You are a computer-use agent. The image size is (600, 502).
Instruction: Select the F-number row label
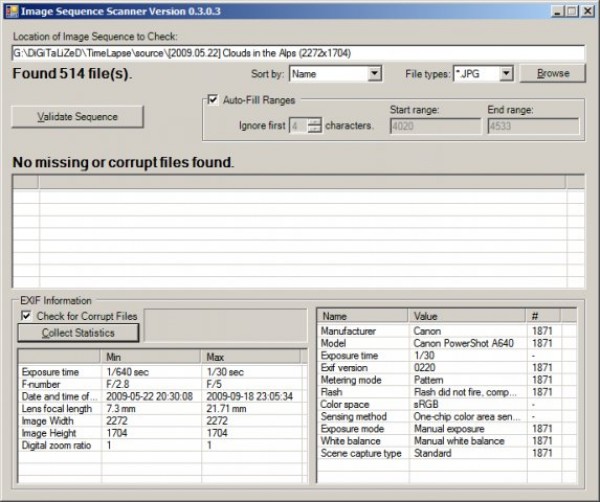[x=41, y=384]
